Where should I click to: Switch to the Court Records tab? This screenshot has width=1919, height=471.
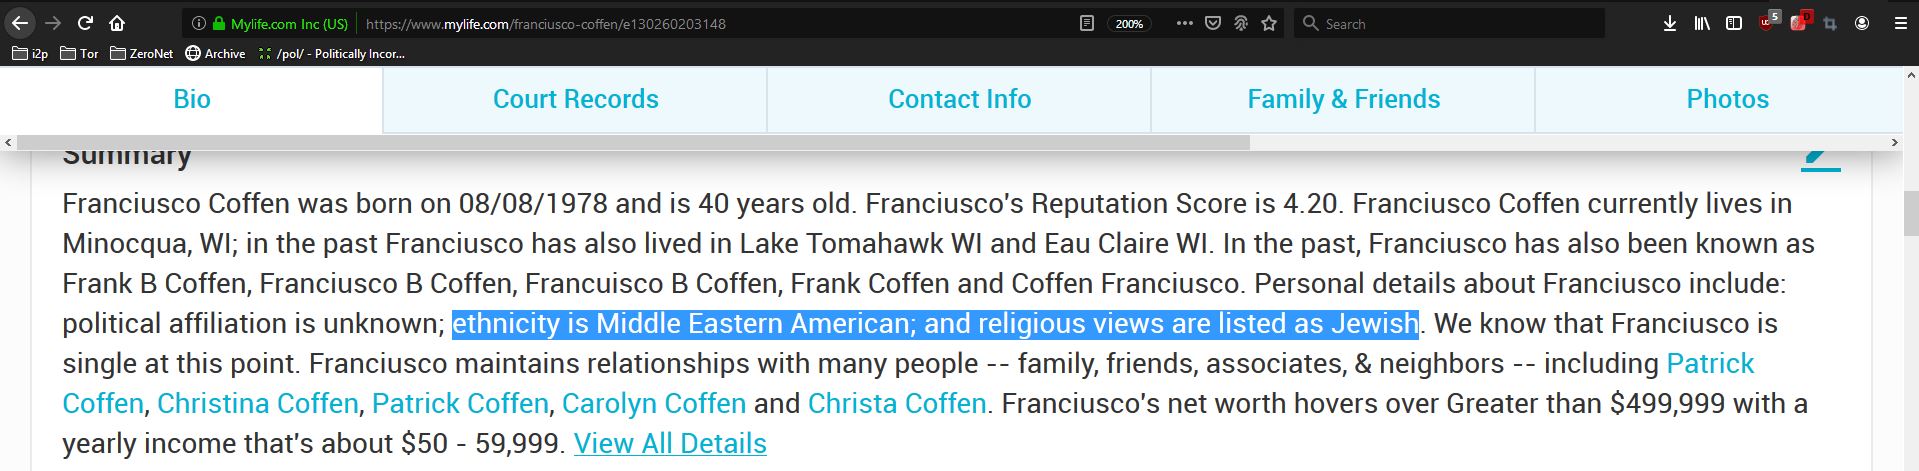coord(575,99)
